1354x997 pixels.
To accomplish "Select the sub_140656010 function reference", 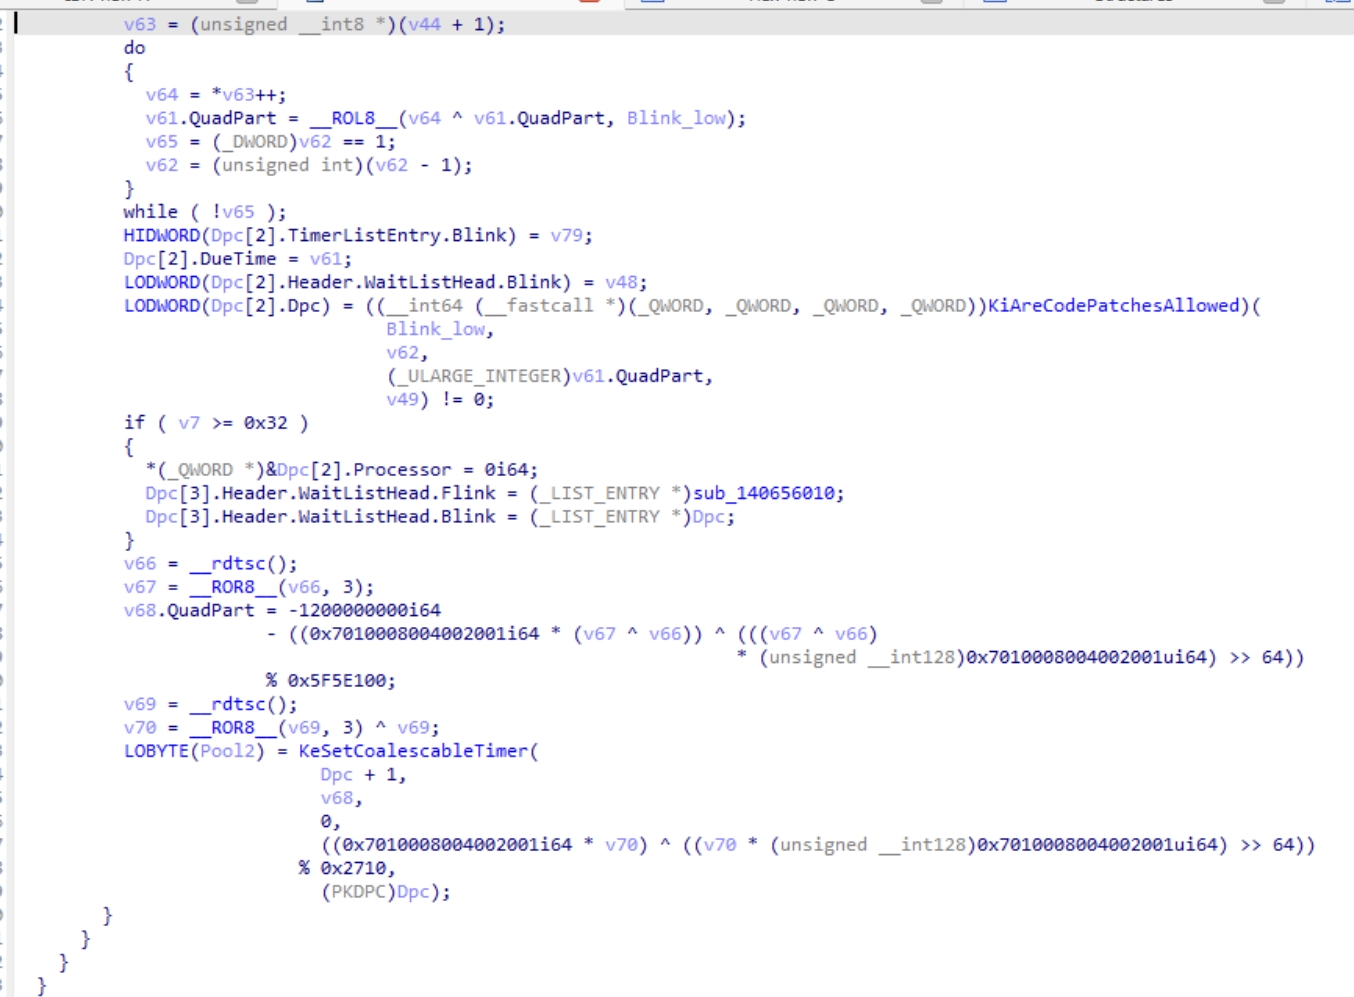I will point(768,493).
